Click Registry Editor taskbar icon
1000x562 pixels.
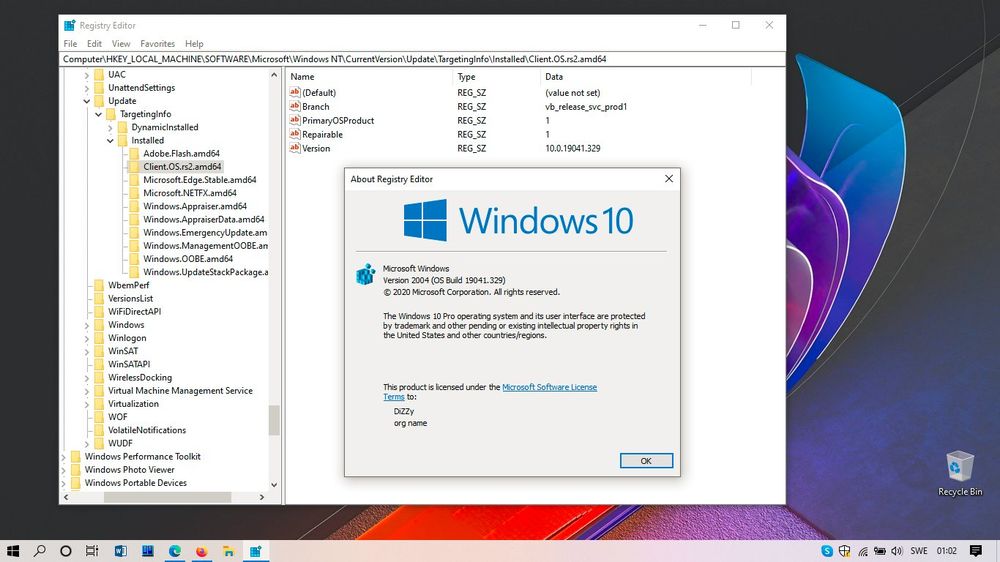[256, 551]
